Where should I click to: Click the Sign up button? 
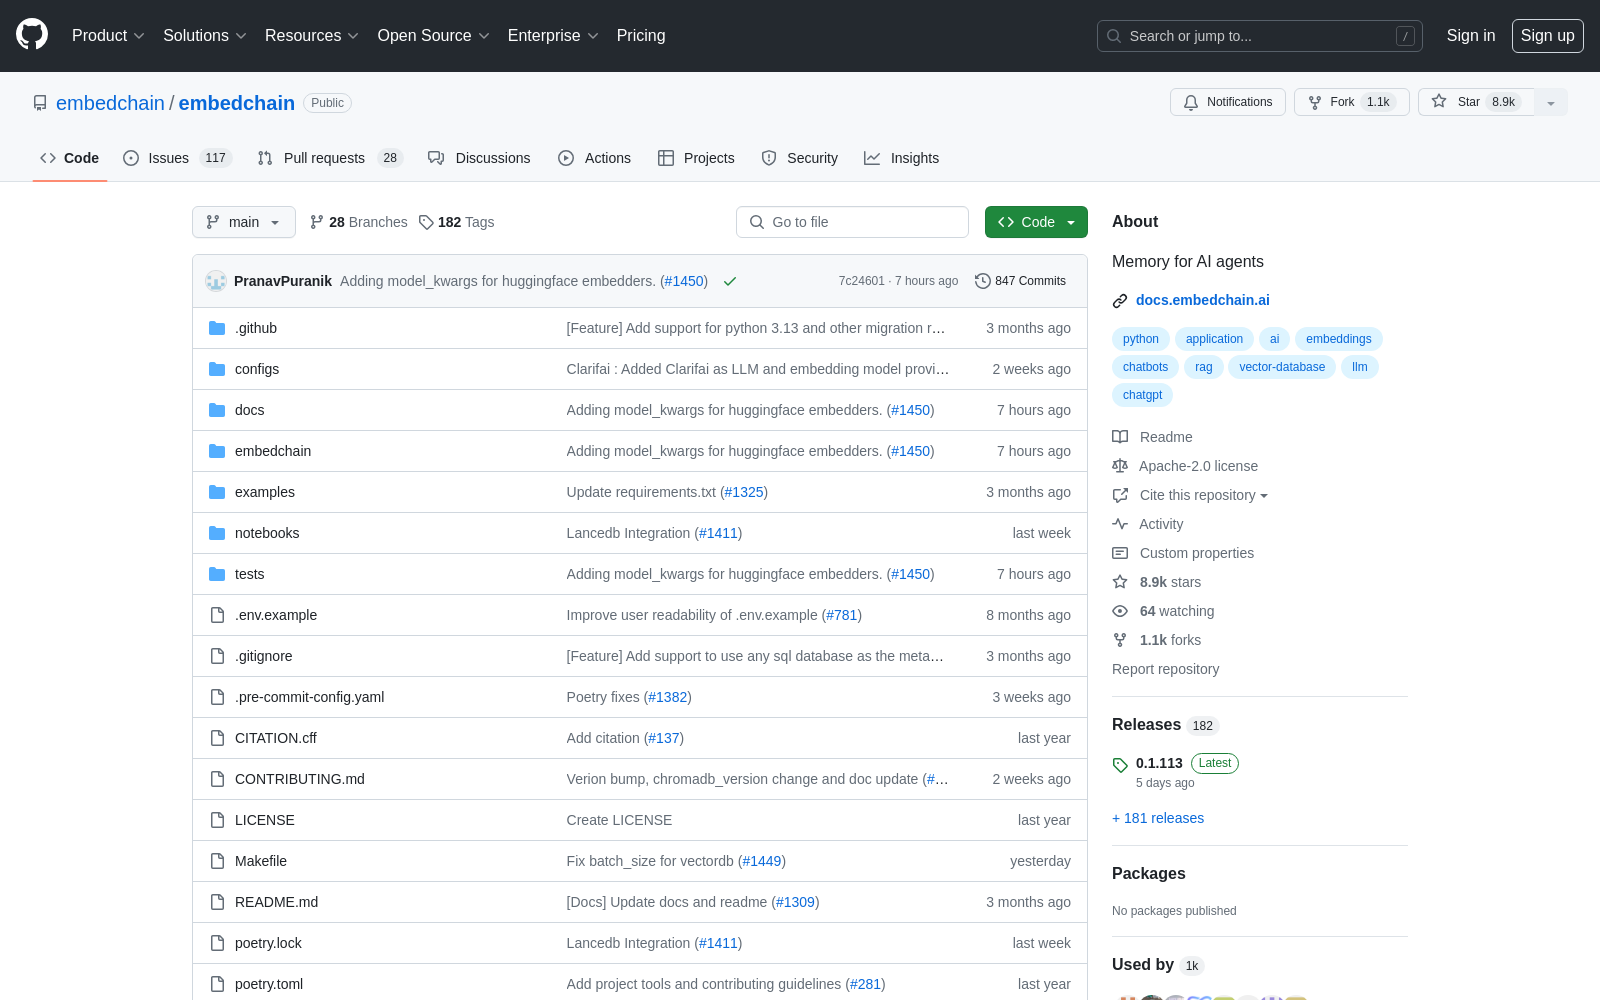point(1548,35)
